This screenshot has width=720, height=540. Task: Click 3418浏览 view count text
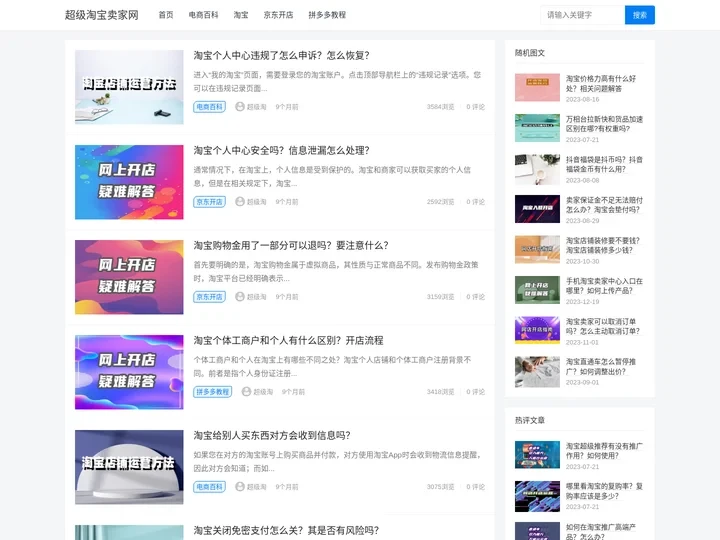click(x=440, y=392)
